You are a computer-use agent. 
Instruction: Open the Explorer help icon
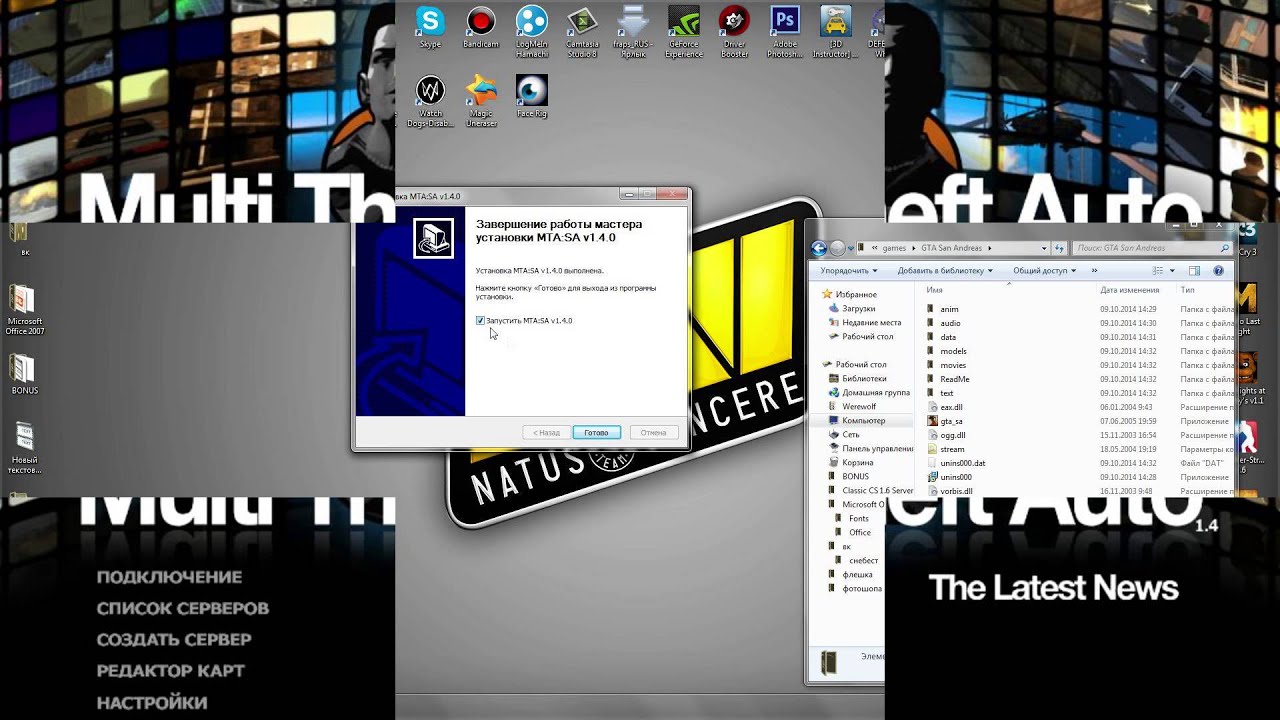click(x=1218, y=271)
